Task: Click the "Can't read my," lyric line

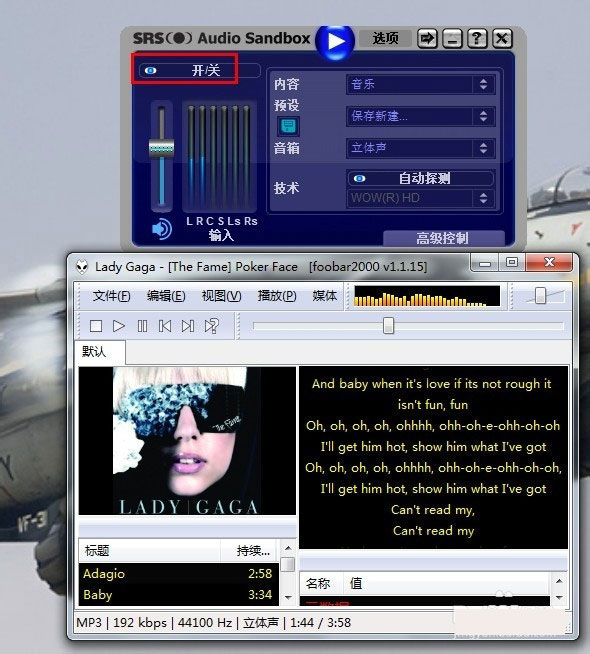Action: click(433, 510)
